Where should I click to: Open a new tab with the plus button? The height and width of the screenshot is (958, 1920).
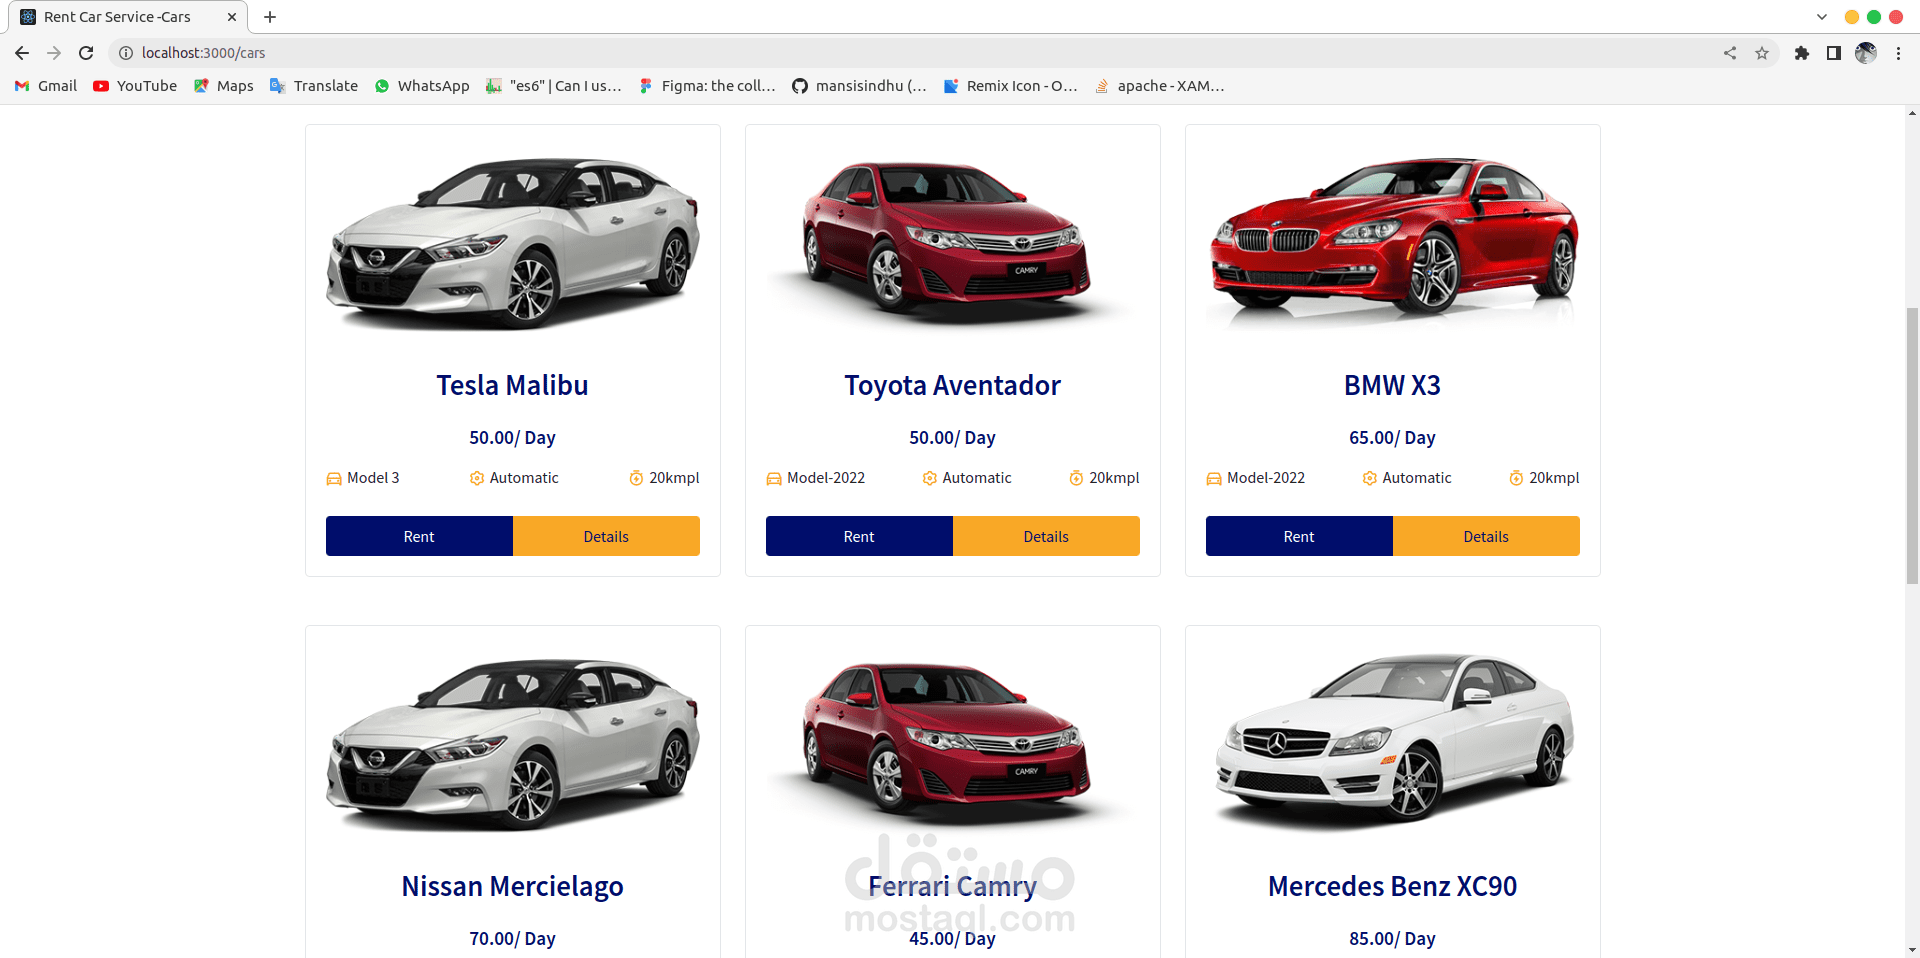tap(270, 17)
